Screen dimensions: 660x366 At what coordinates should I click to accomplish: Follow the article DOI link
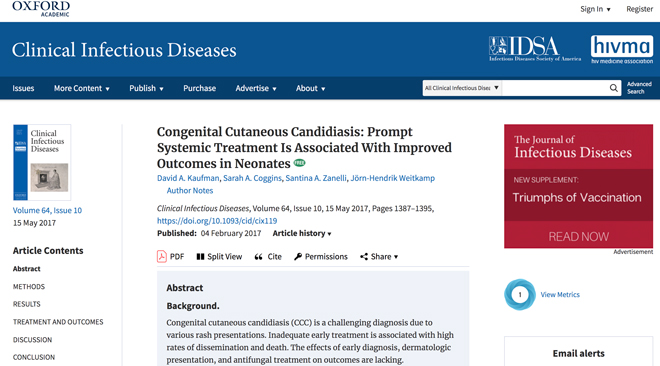pyautogui.click(x=217, y=220)
